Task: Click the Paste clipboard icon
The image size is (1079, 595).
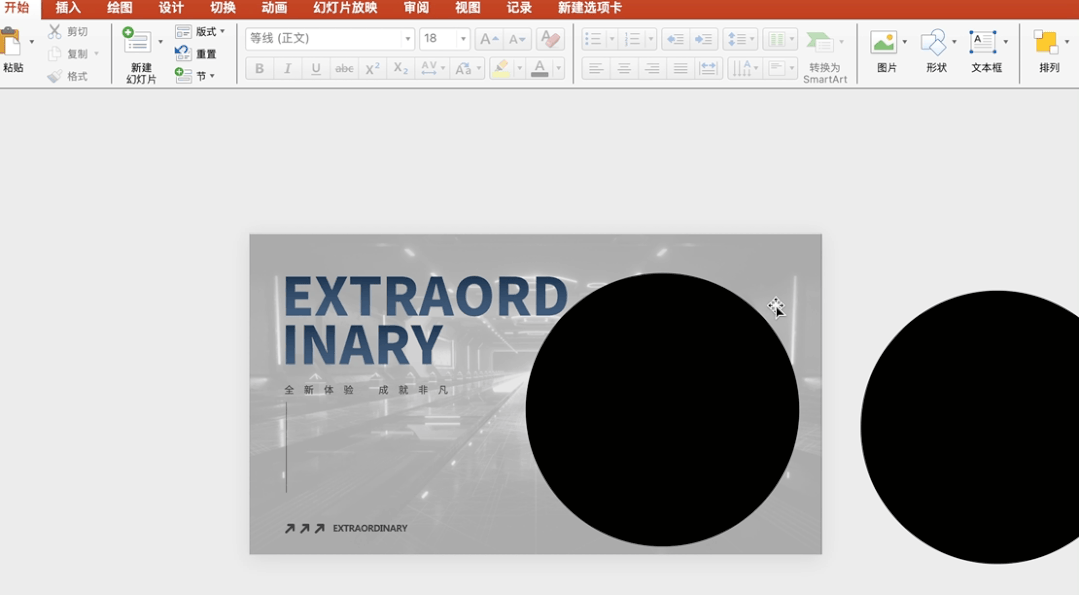Action: 10,41
